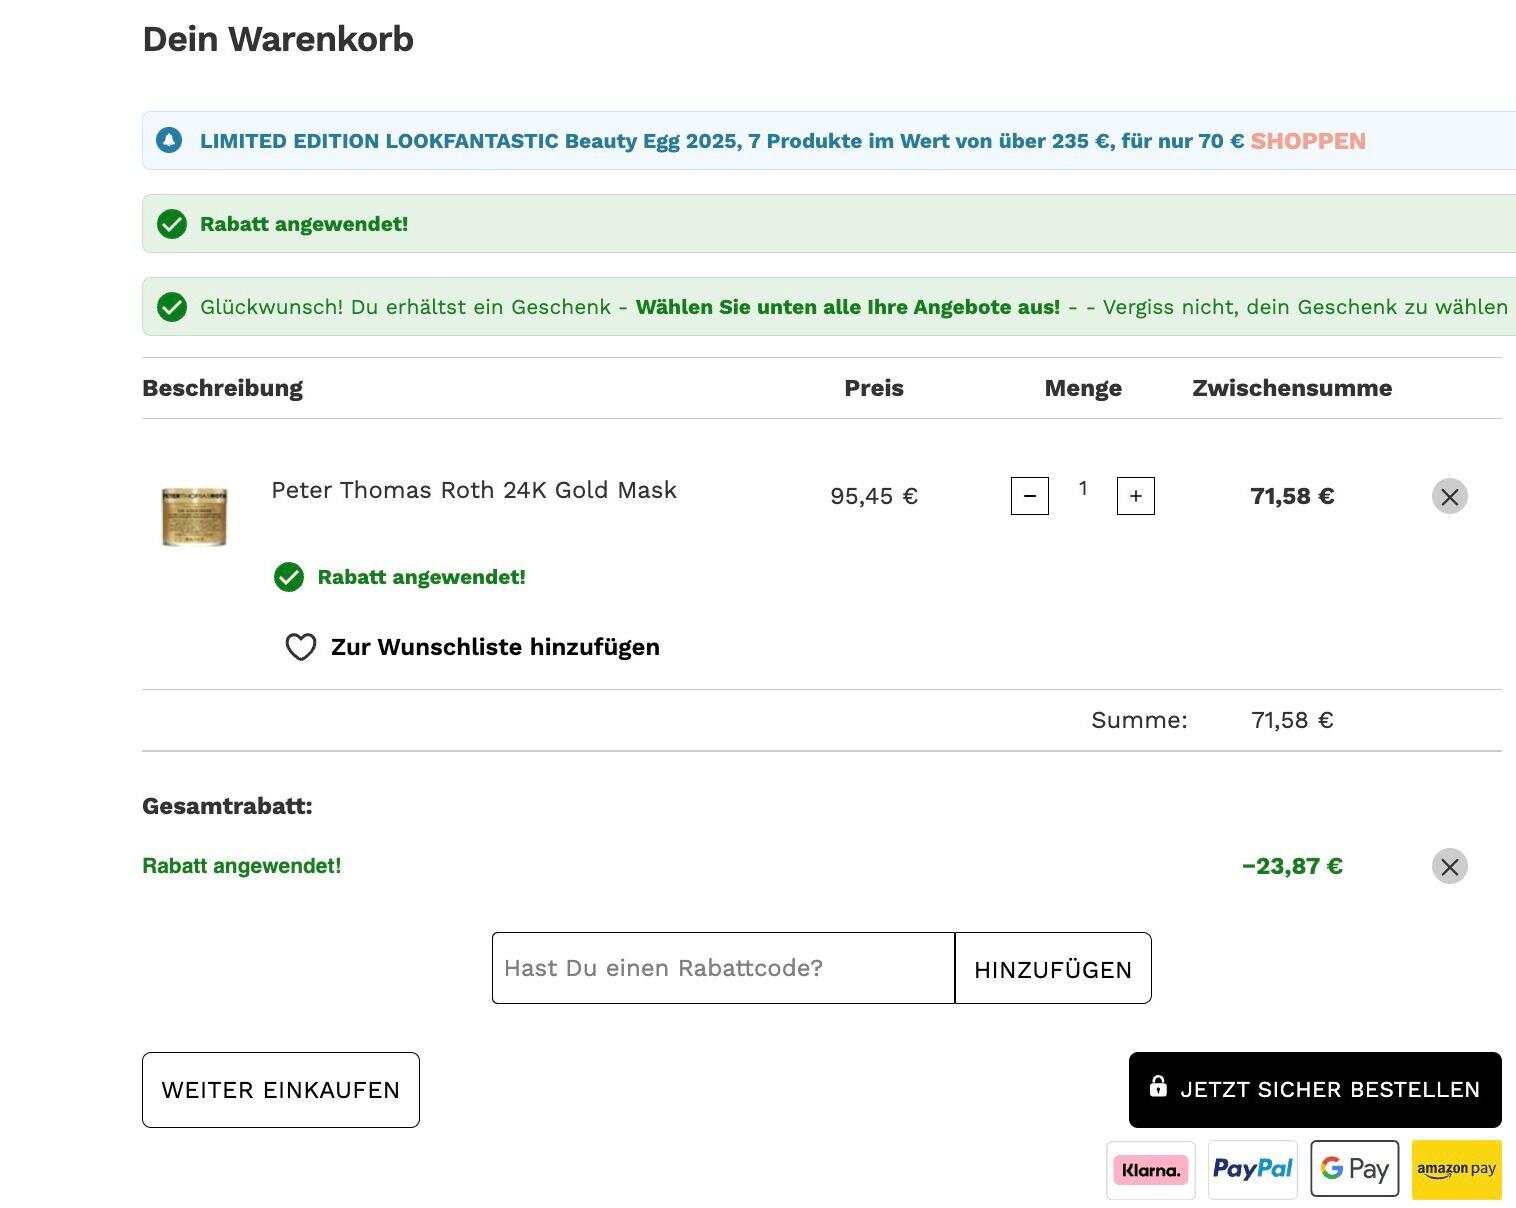This screenshot has width=1516, height=1208.
Task: Click the LIMITED EDITION LOOKFANTASTIC Beauty Egg text
Action: 721,141
